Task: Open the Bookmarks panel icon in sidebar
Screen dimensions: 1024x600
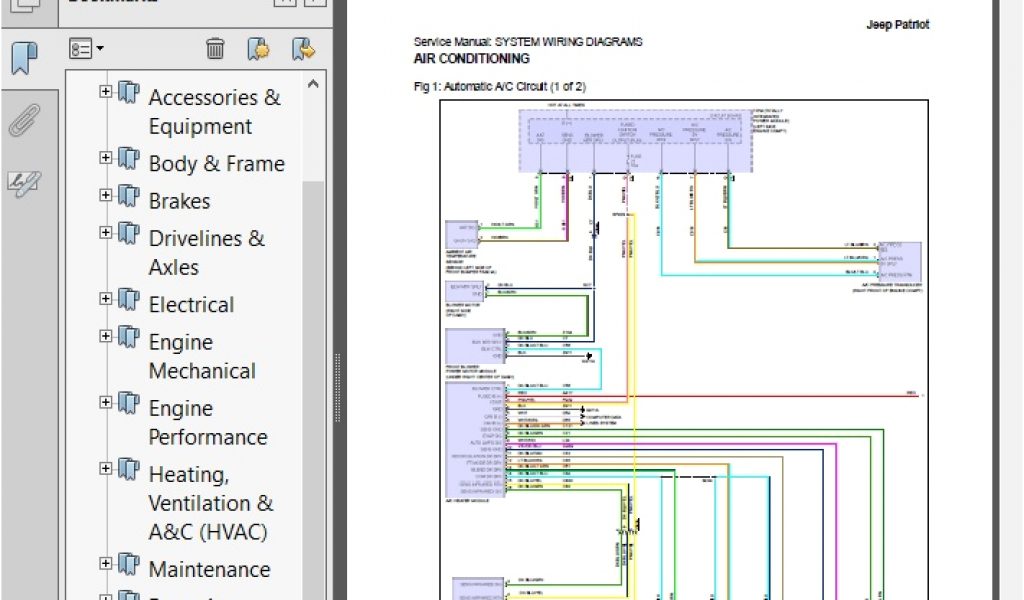Action: 26,57
